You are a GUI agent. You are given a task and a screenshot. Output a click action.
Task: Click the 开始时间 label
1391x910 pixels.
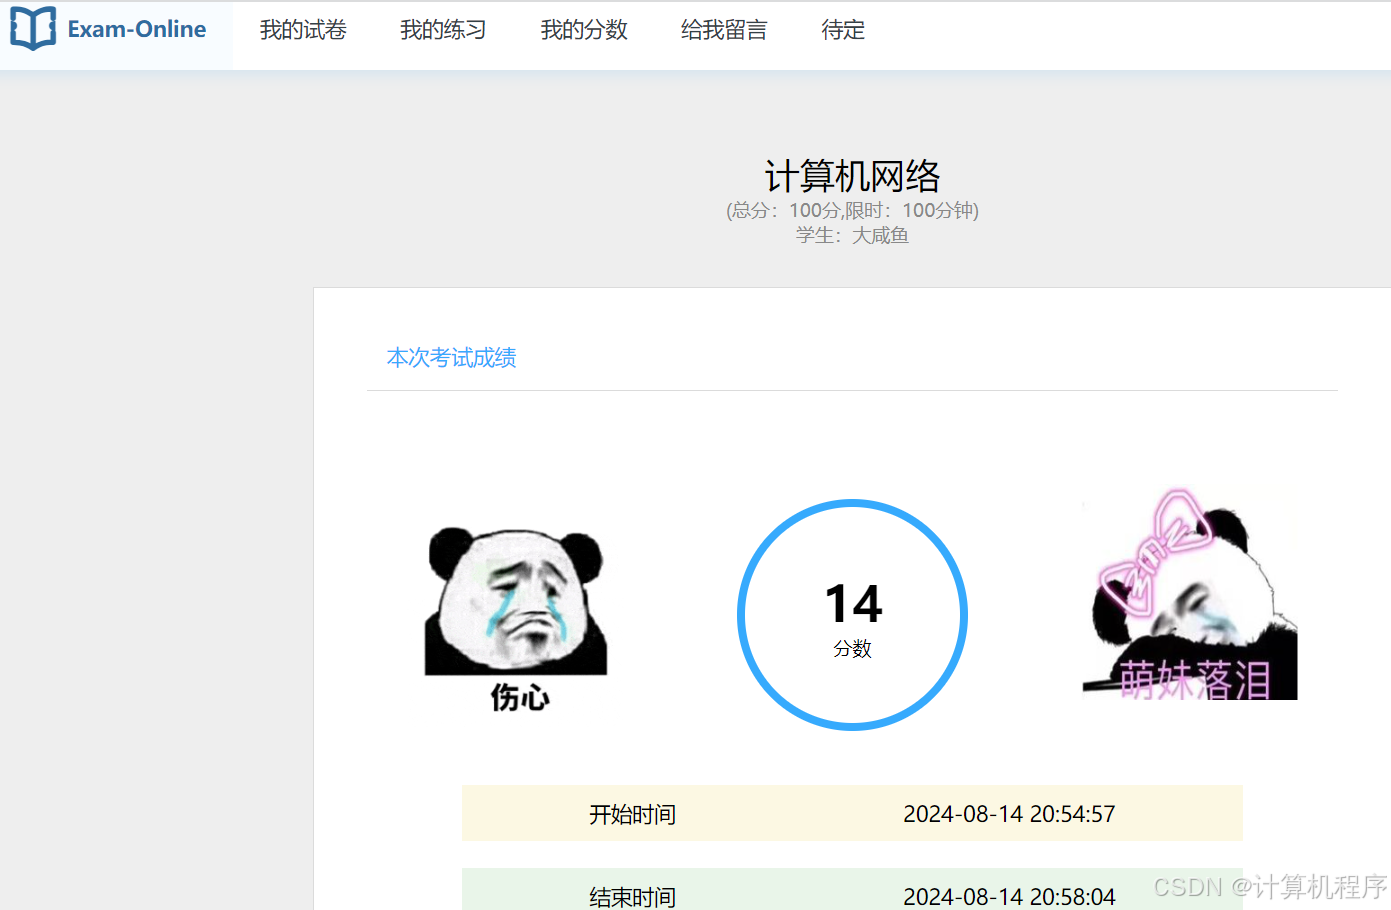632,814
